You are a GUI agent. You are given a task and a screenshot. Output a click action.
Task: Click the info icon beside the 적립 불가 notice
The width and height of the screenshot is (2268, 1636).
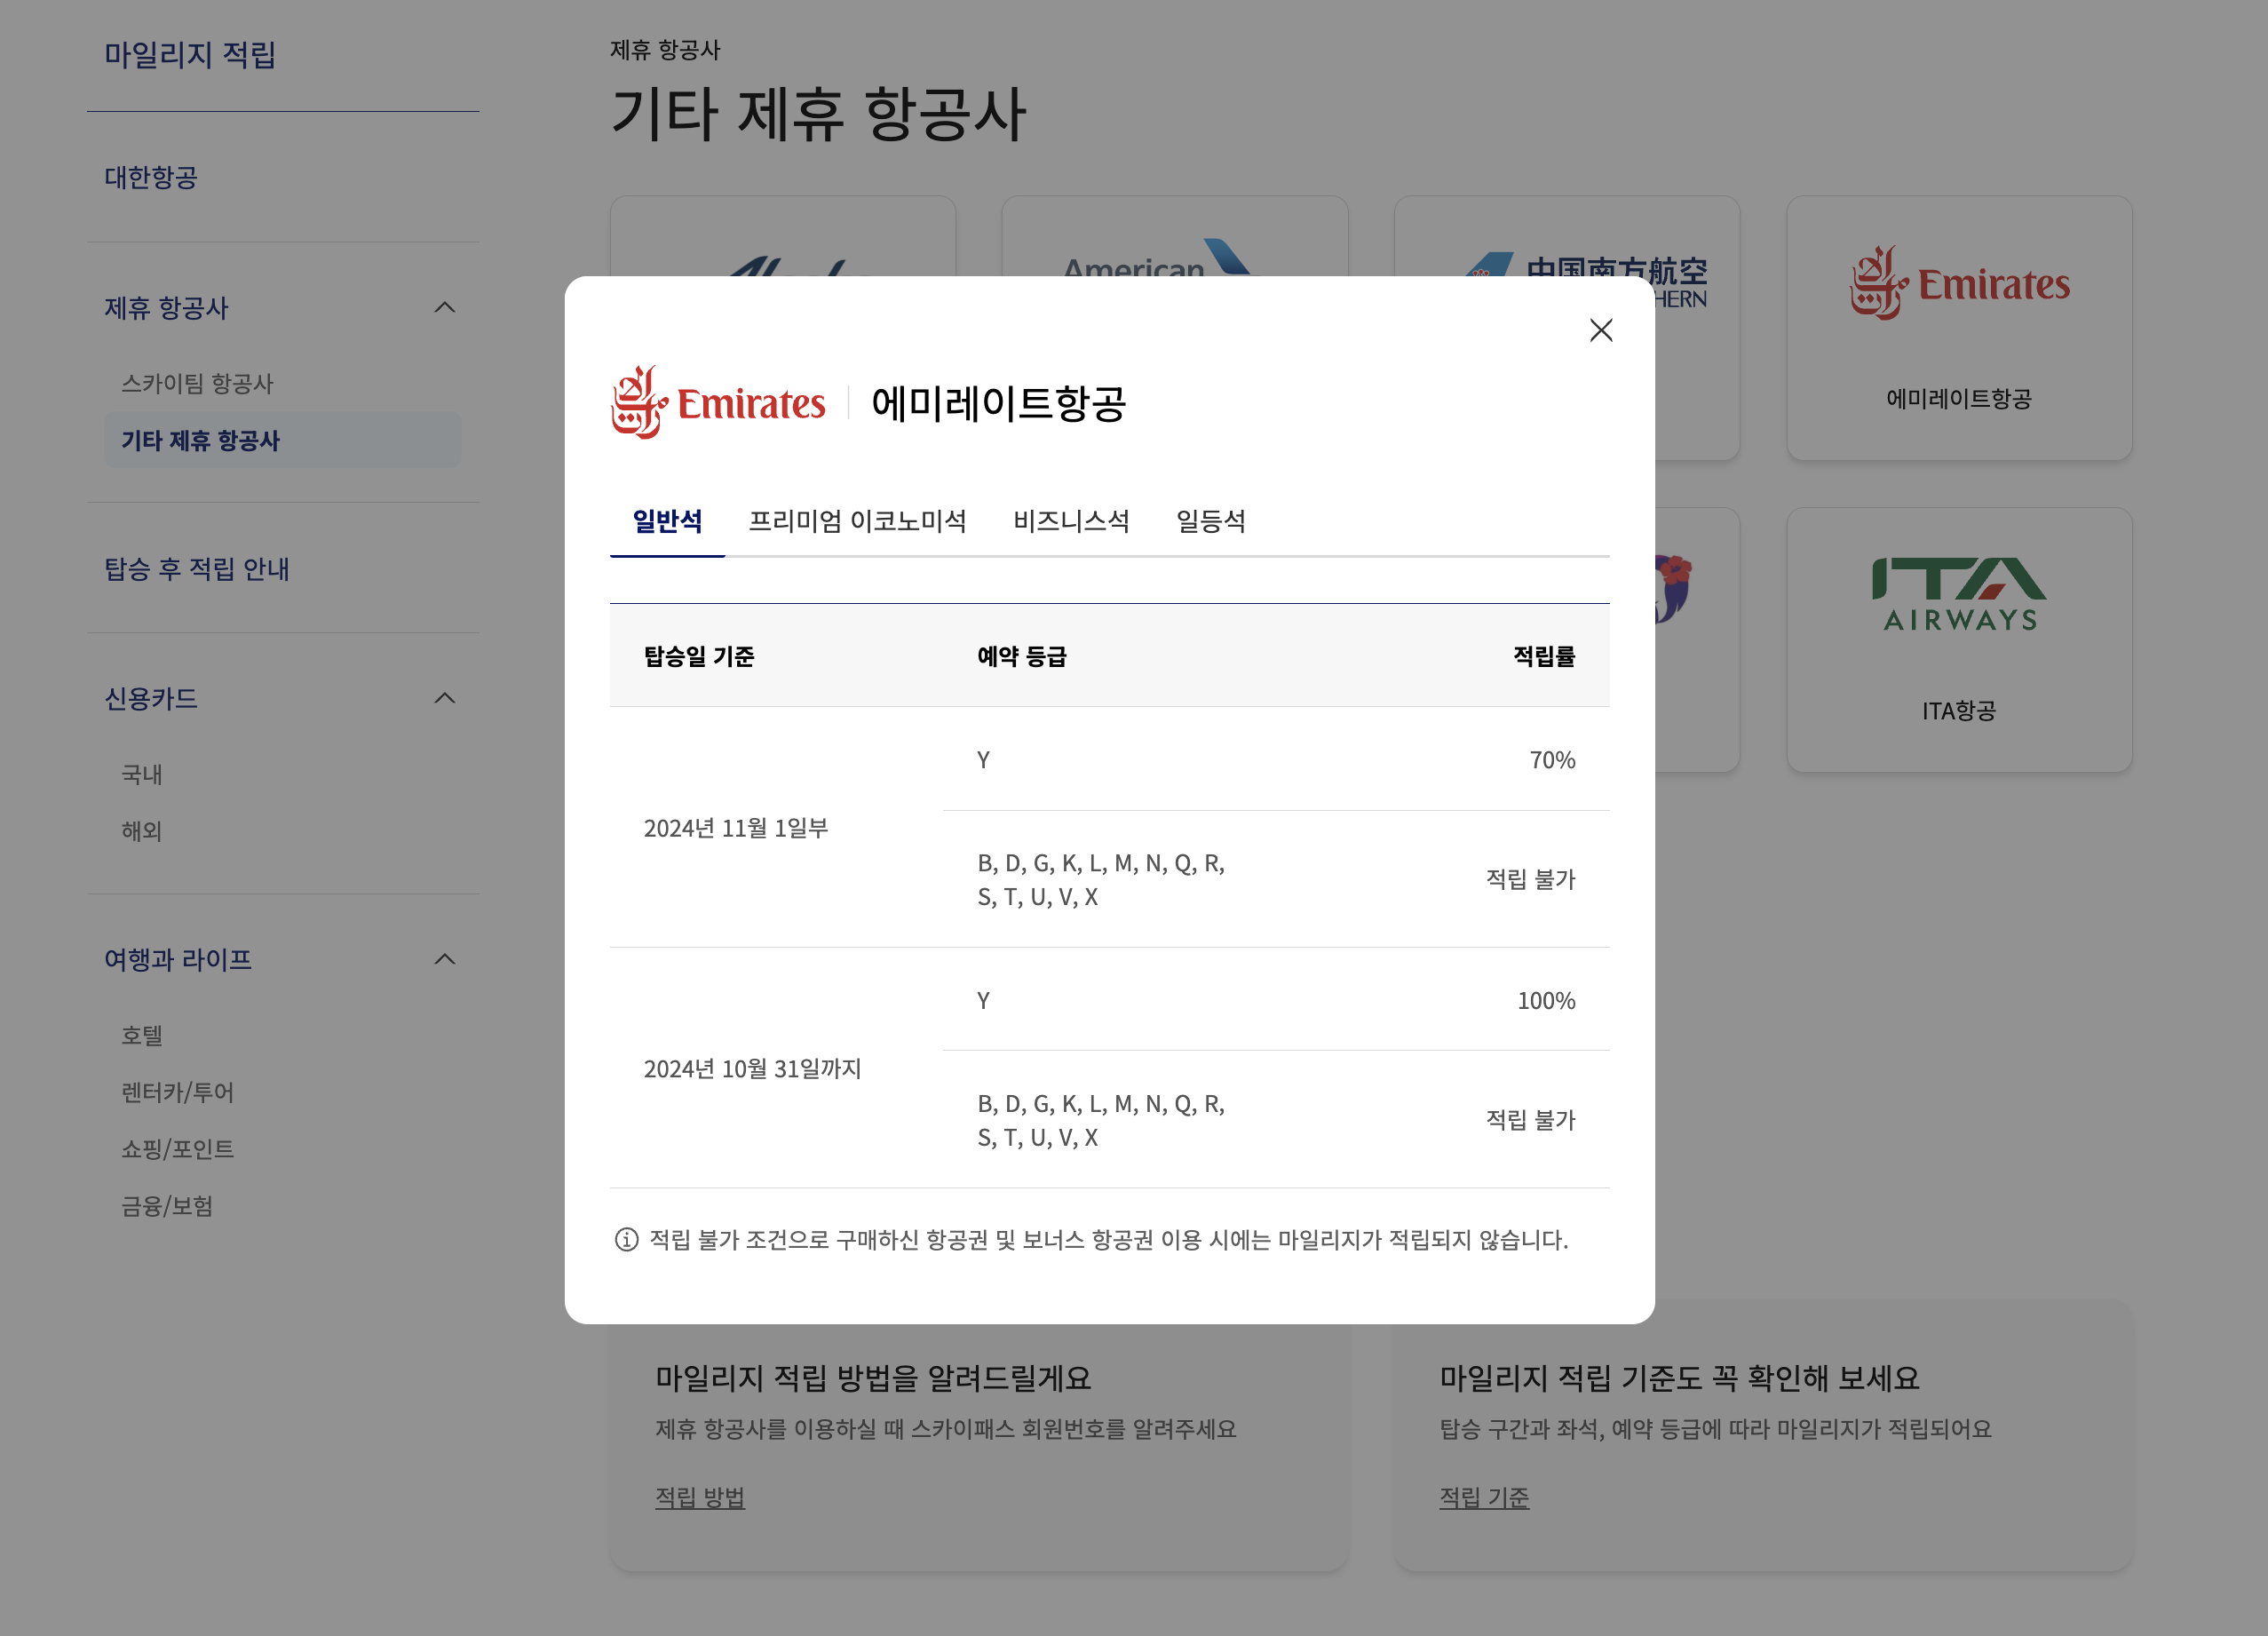pyautogui.click(x=626, y=1240)
